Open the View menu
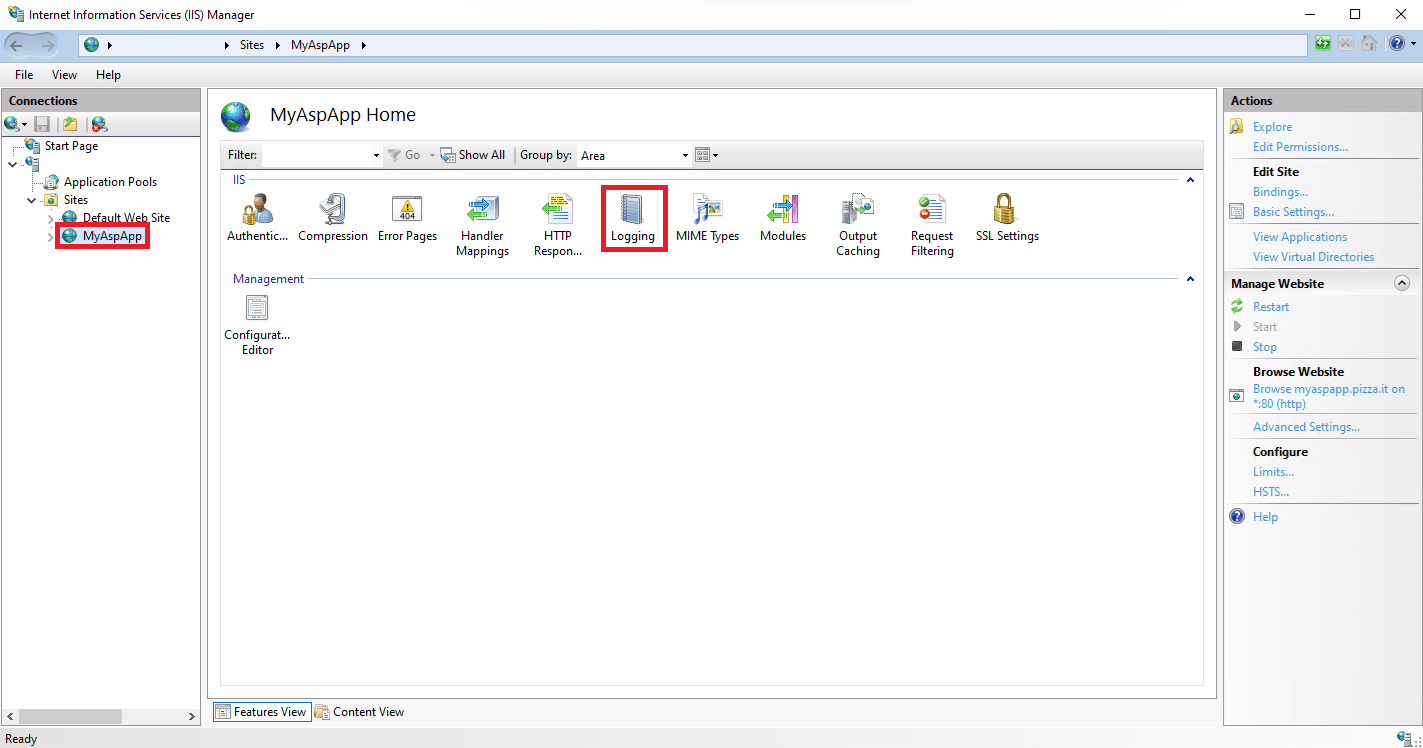The height and width of the screenshot is (748, 1423). [64, 75]
